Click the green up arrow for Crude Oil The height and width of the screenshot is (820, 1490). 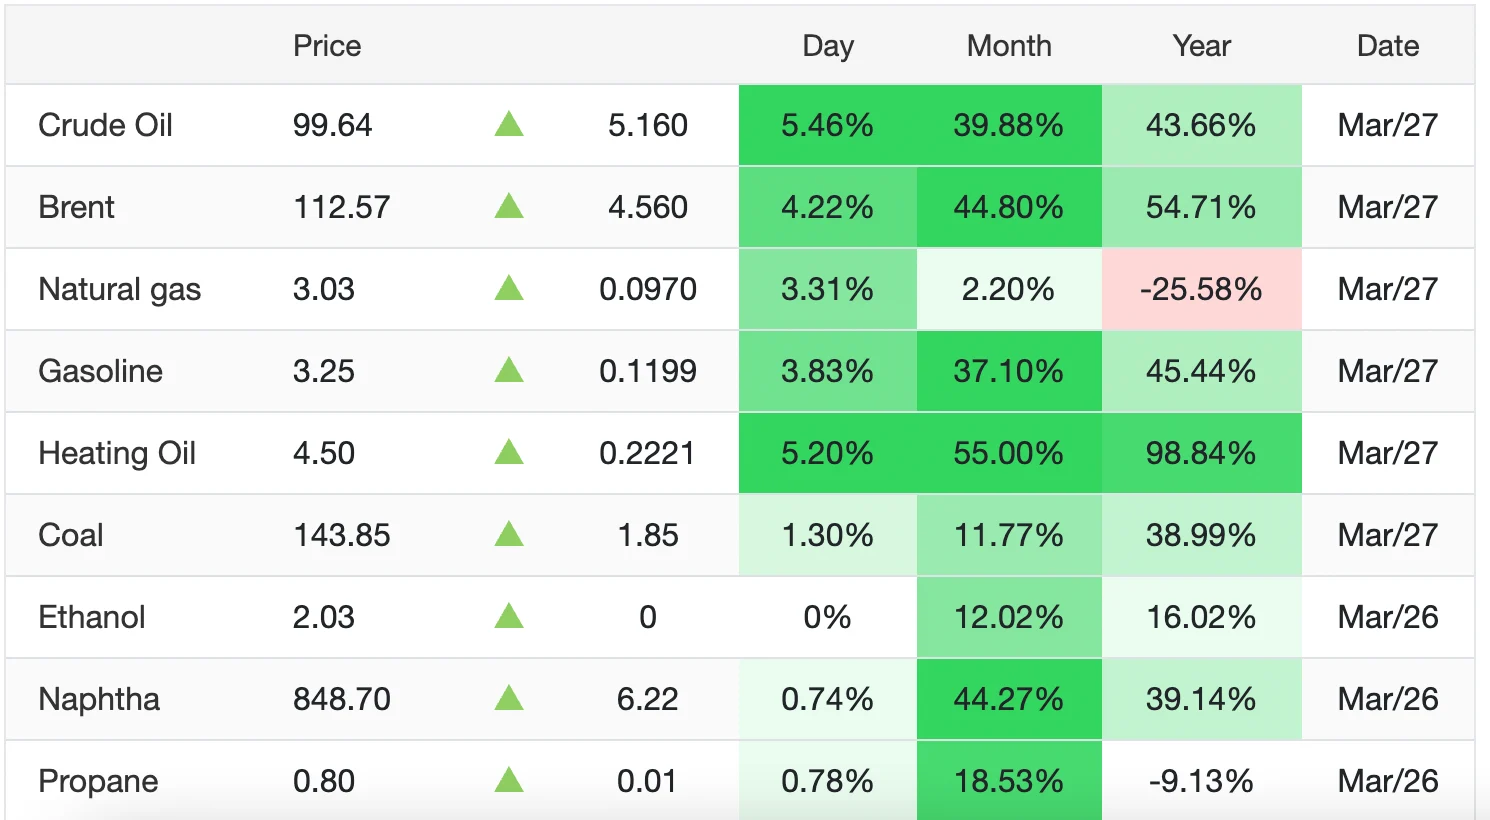click(509, 125)
